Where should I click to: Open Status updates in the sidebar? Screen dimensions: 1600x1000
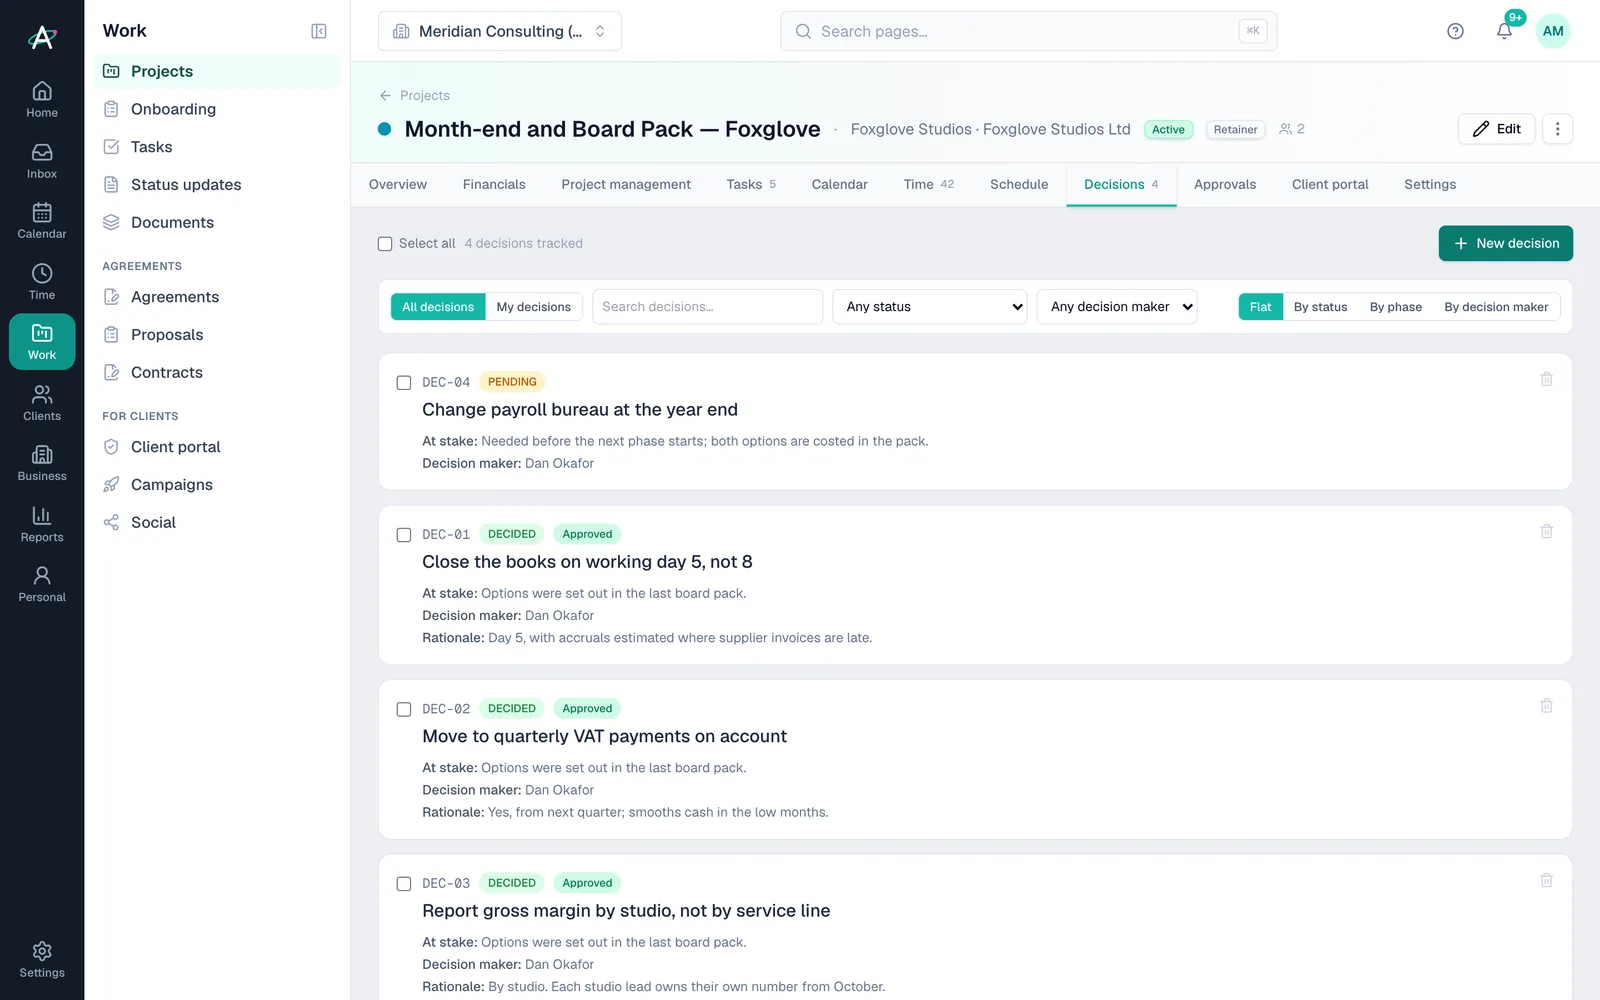(x=218, y=185)
